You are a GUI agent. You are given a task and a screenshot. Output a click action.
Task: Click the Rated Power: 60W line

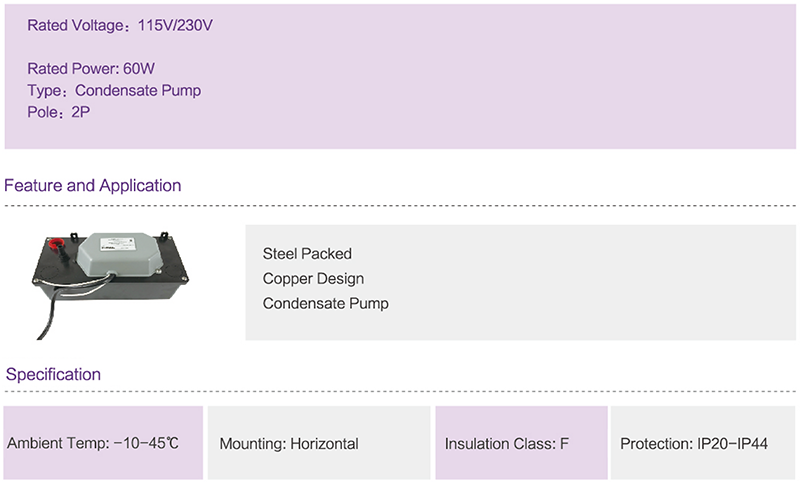coord(91,68)
